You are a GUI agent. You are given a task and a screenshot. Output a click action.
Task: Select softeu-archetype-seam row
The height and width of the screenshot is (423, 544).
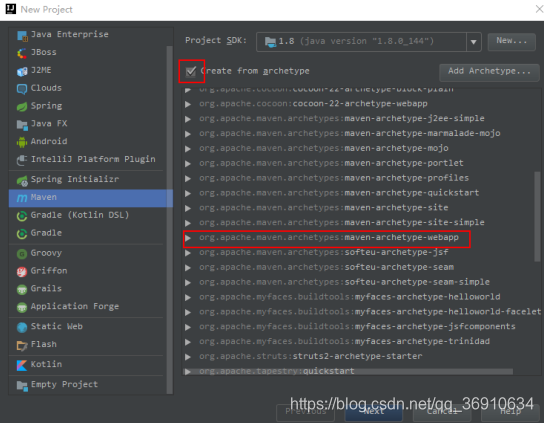tap(361, 267)
